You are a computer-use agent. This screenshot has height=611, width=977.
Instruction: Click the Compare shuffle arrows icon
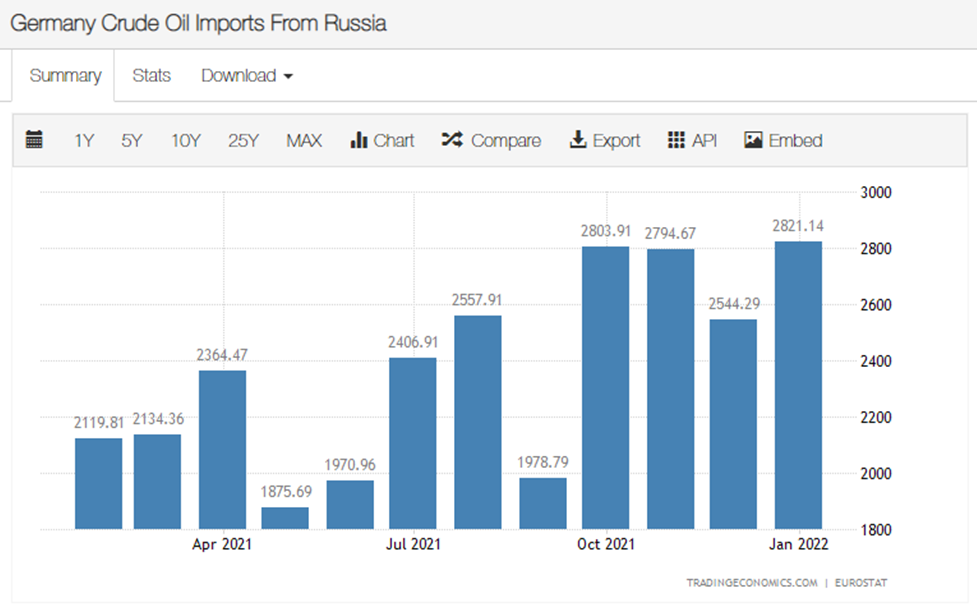(452, 140)
